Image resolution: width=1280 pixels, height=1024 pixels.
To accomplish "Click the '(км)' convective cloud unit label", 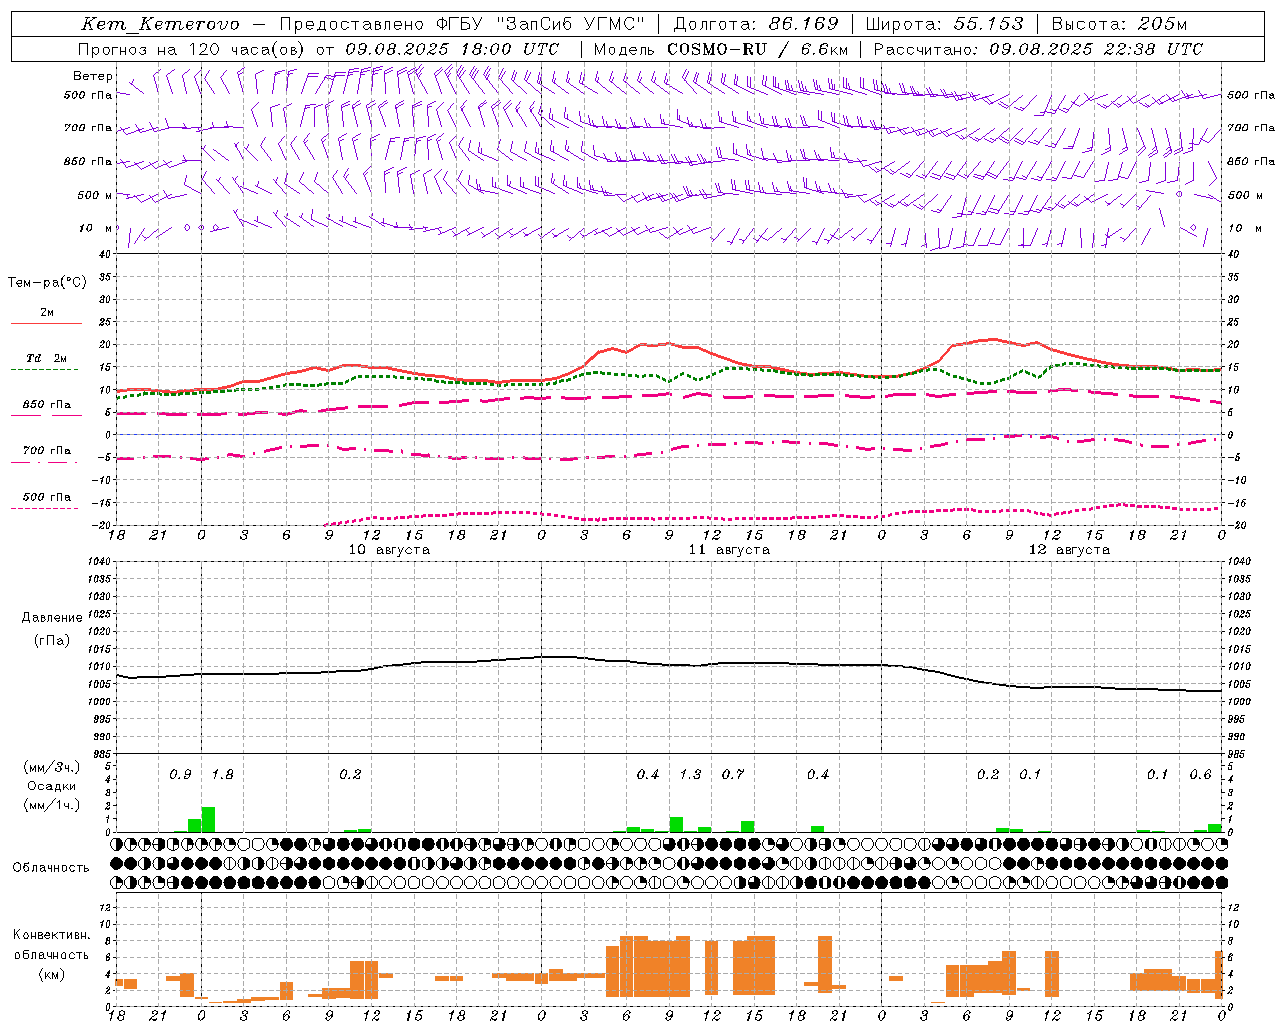I will (52, 974).
